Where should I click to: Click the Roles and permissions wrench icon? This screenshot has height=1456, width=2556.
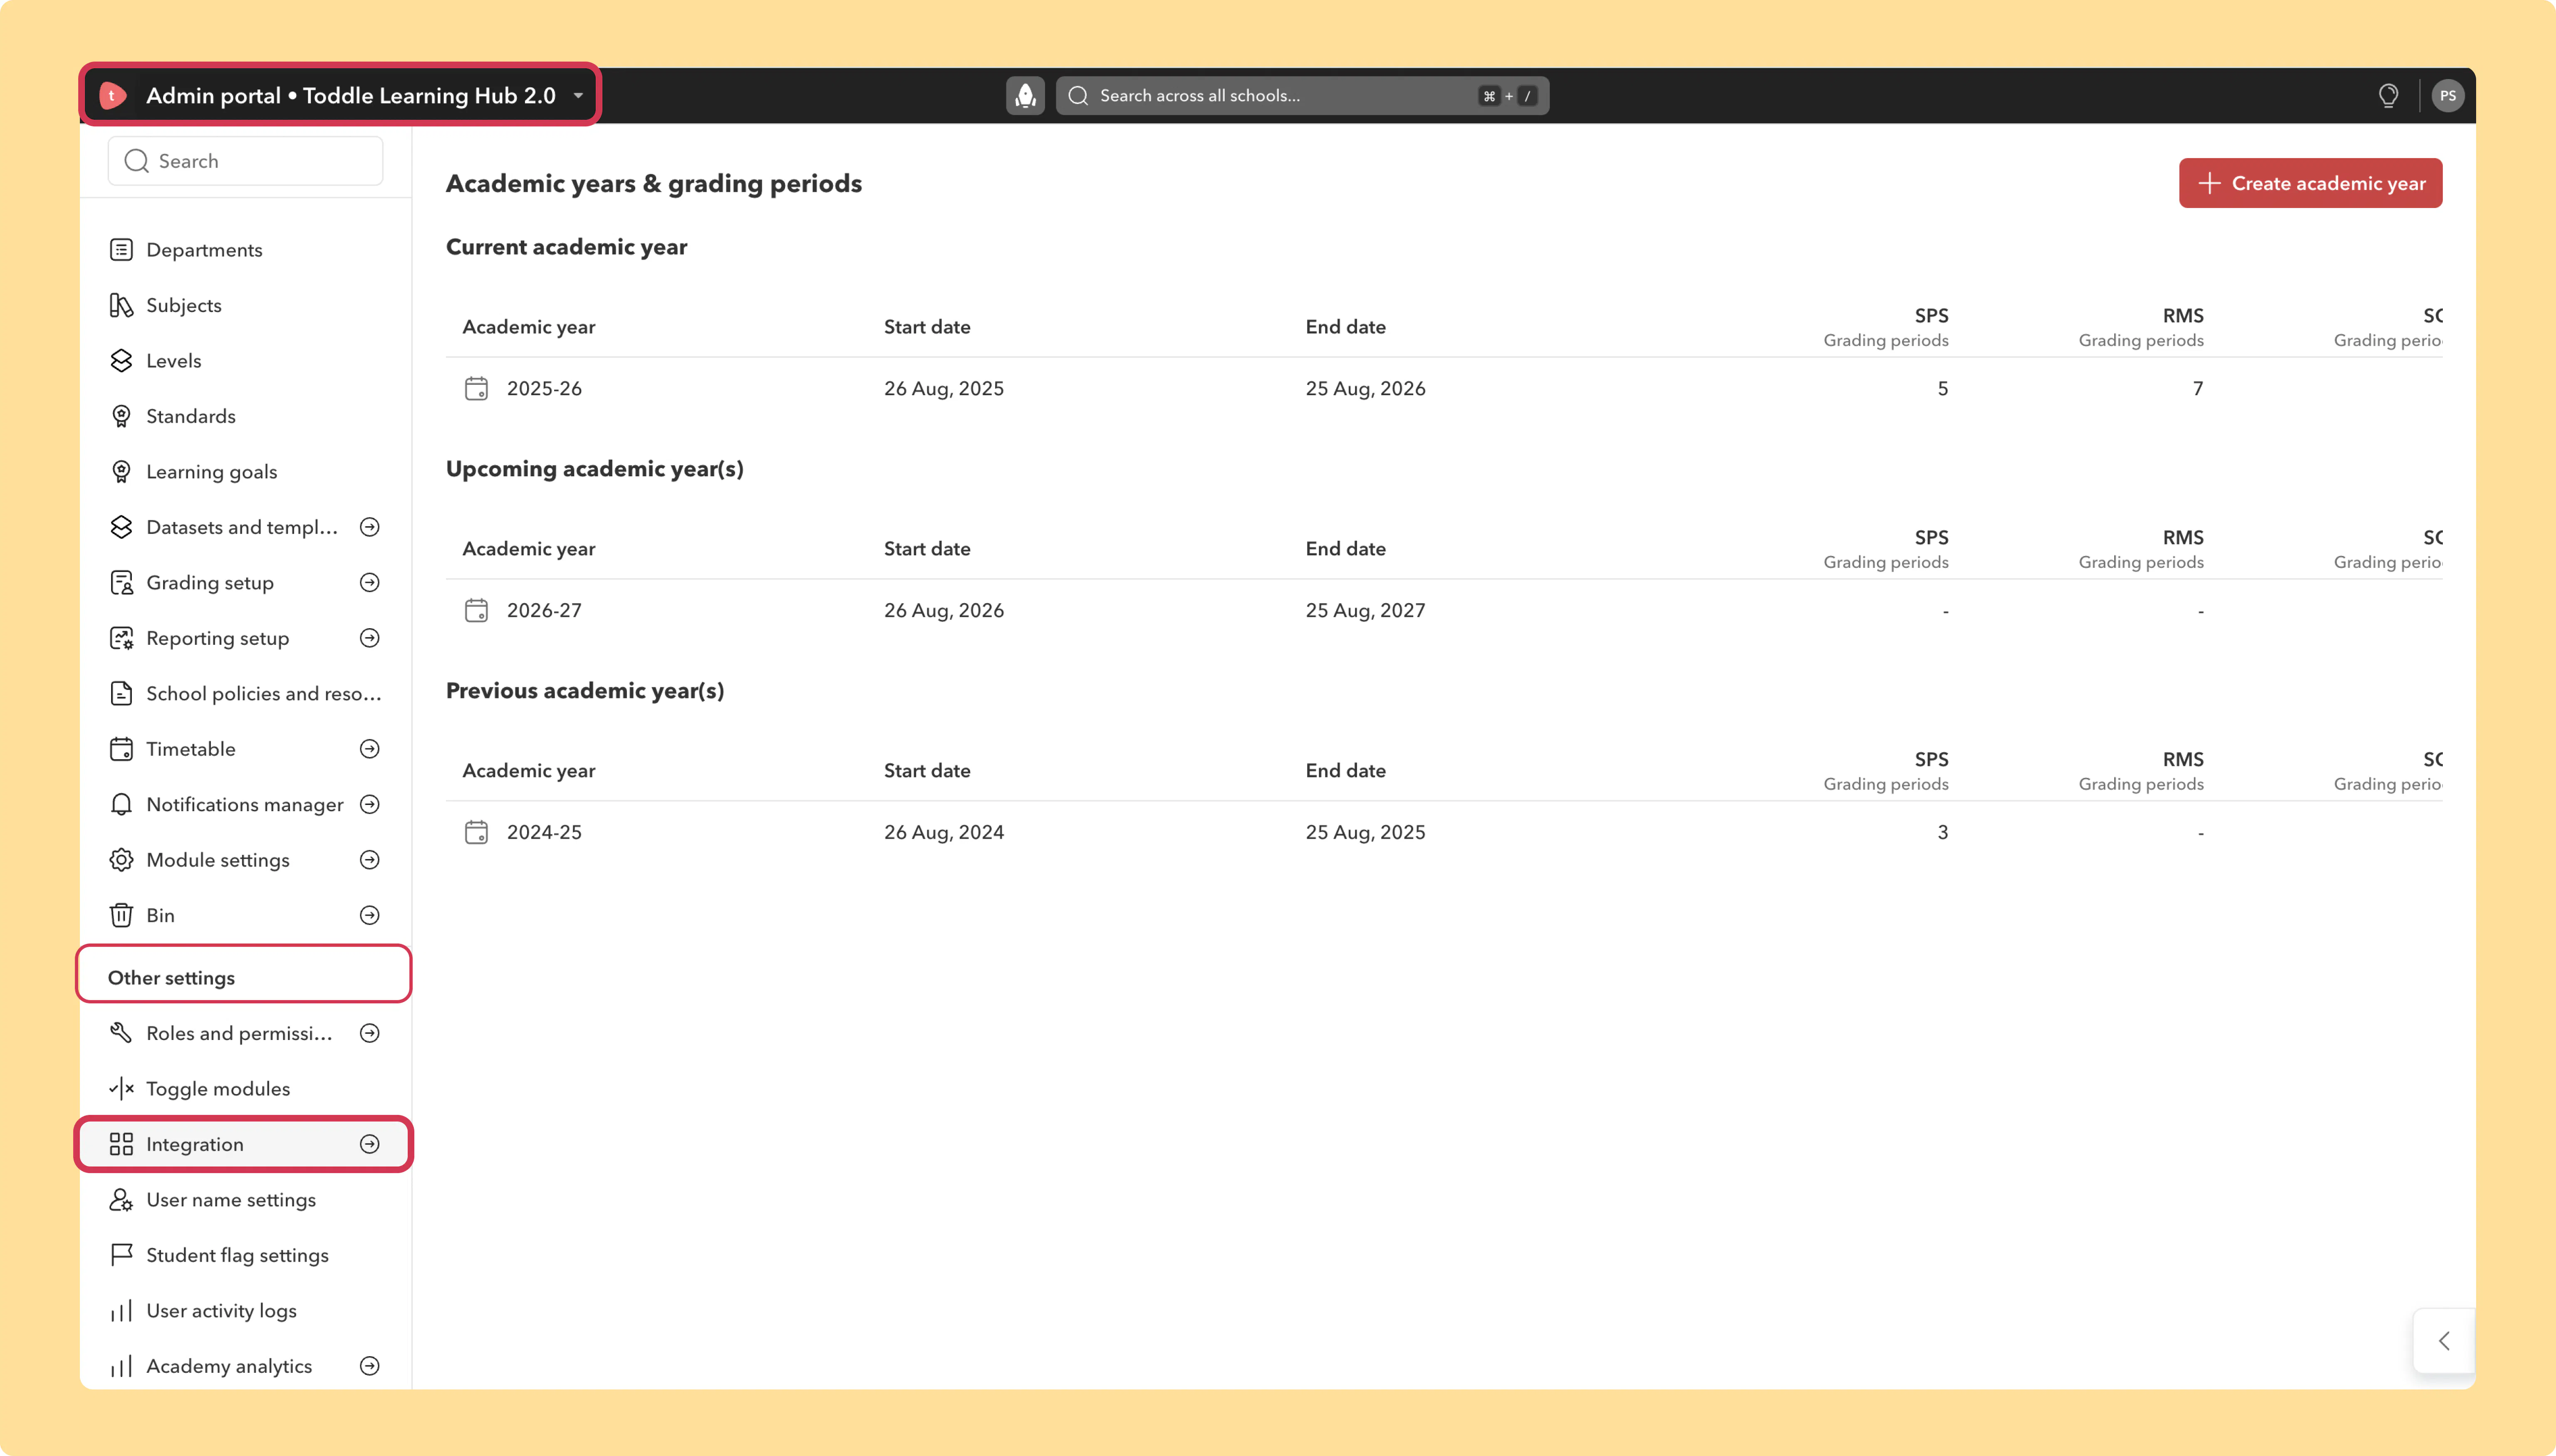(x=121, y=1033)
